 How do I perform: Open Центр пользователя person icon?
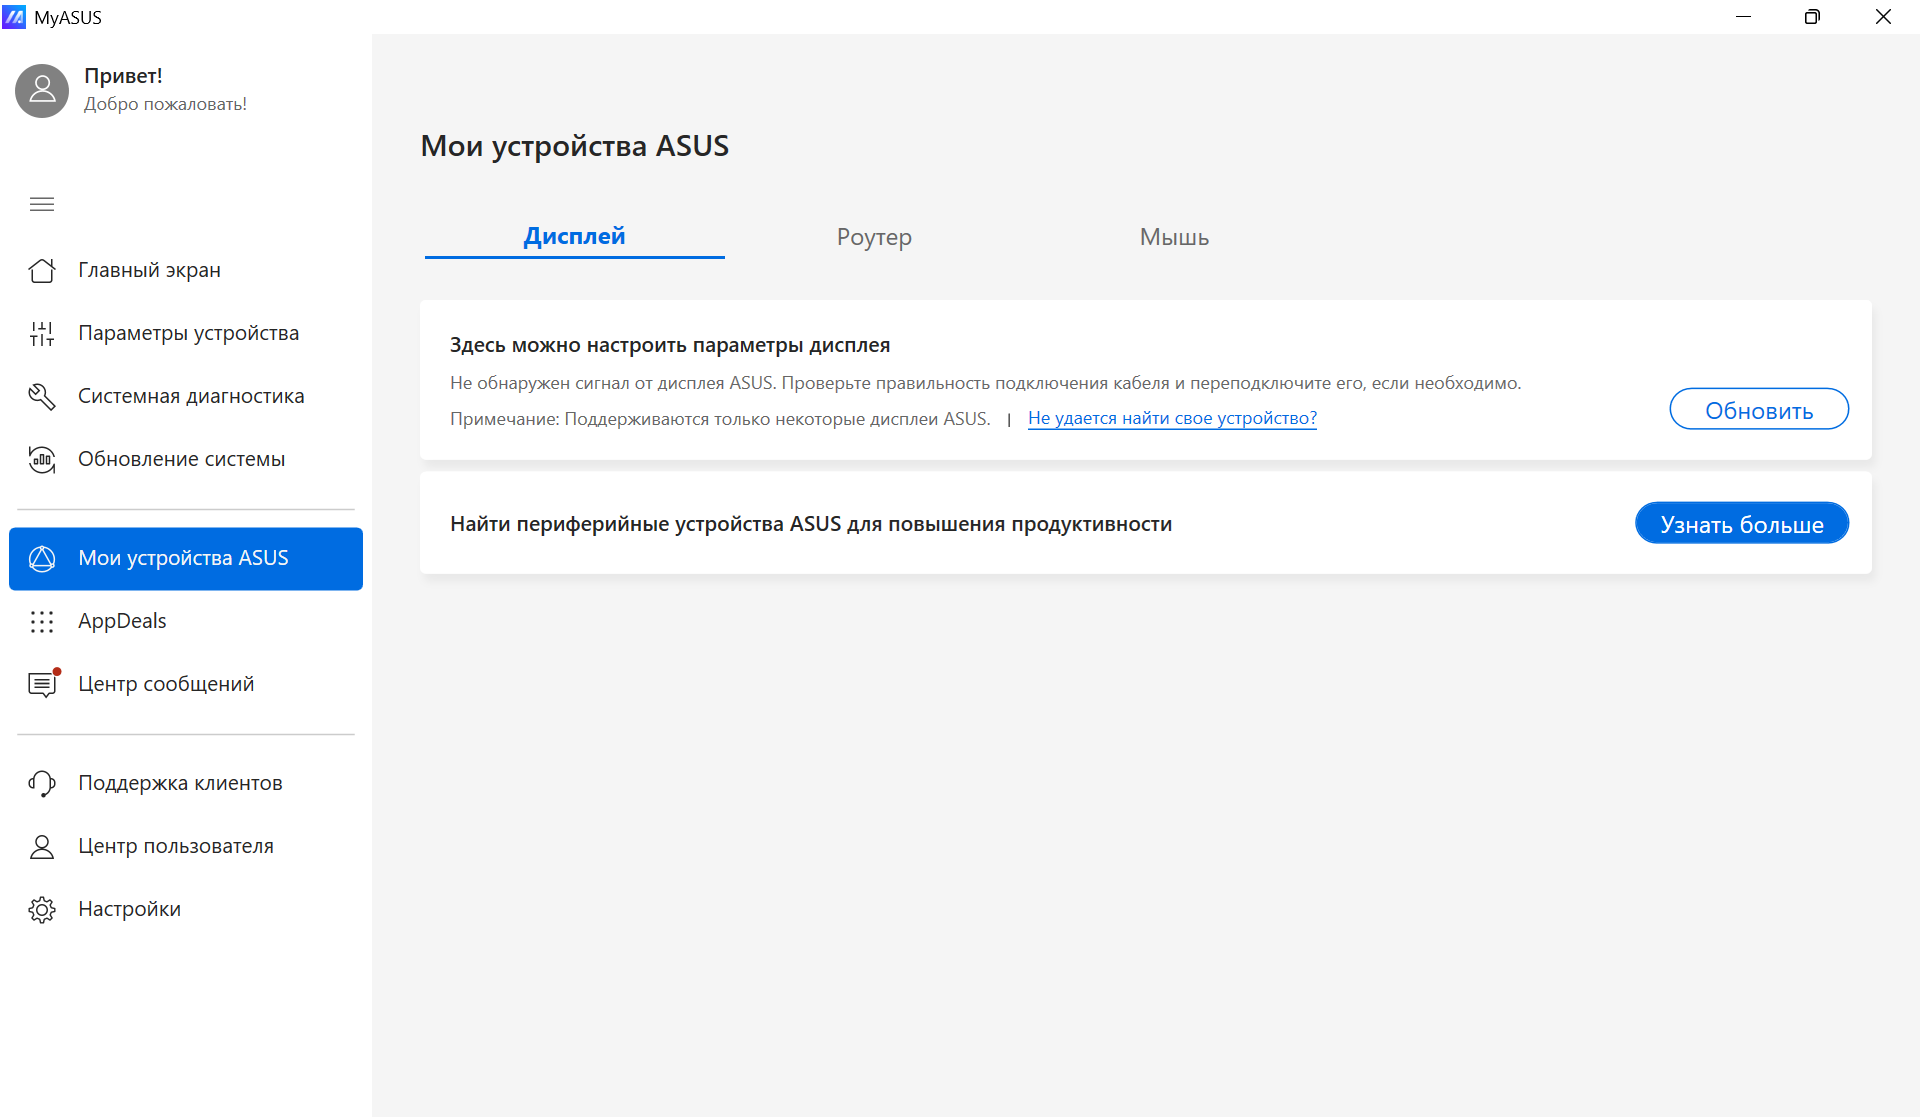click(x=42, y=846)
